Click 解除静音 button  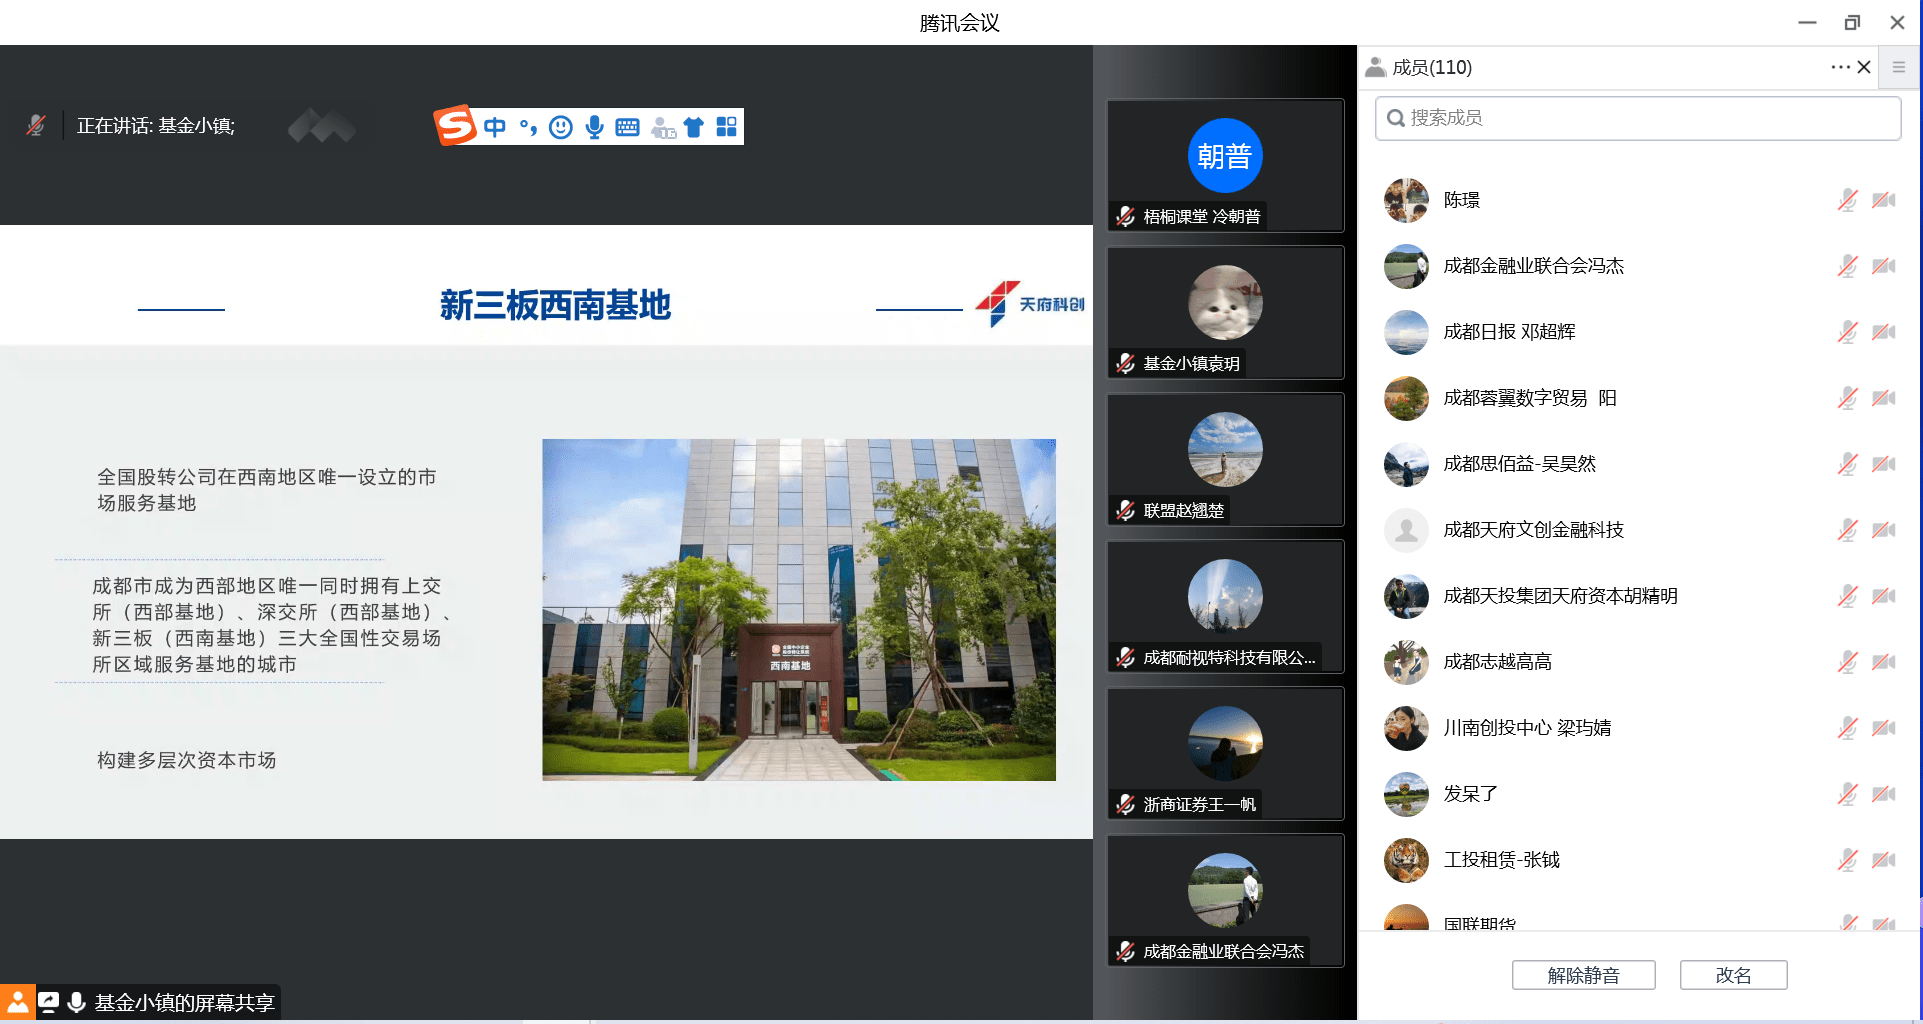(1584, 975)
